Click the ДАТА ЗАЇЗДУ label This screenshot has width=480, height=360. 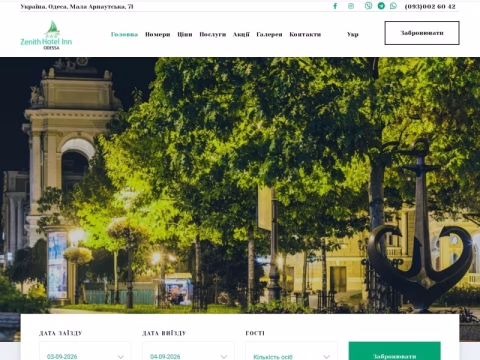61,333
